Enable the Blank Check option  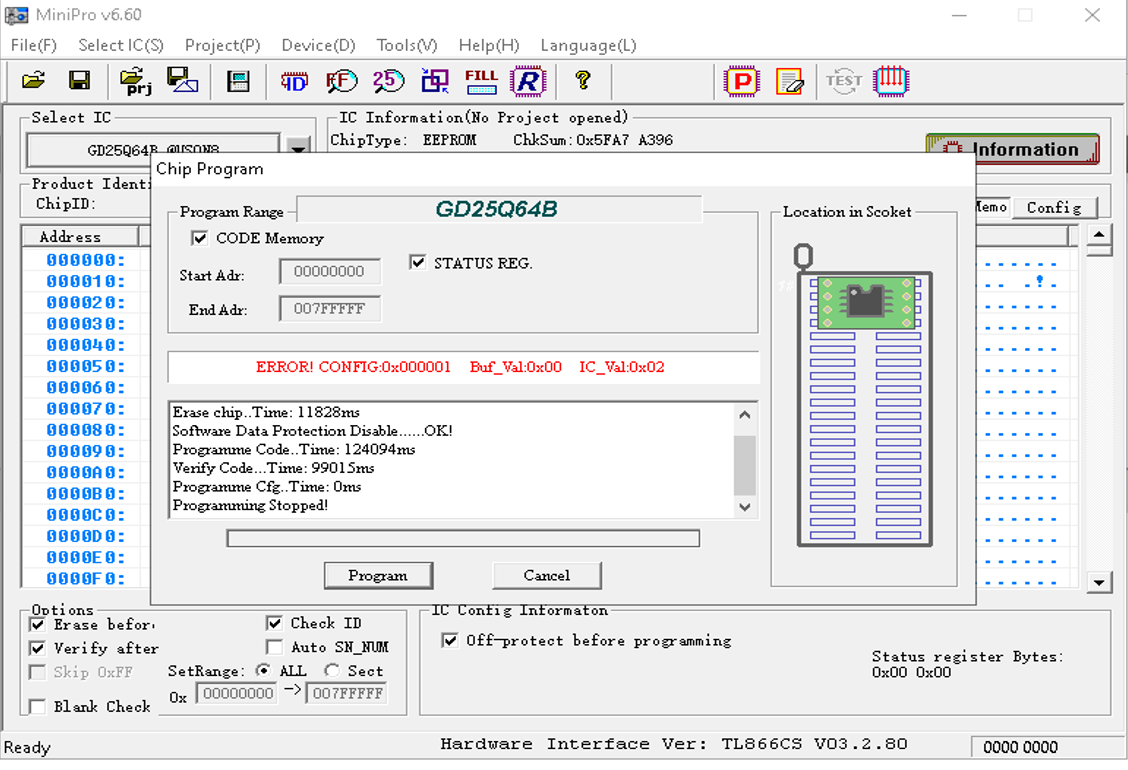pyautogui.click(x=38, y=707)
